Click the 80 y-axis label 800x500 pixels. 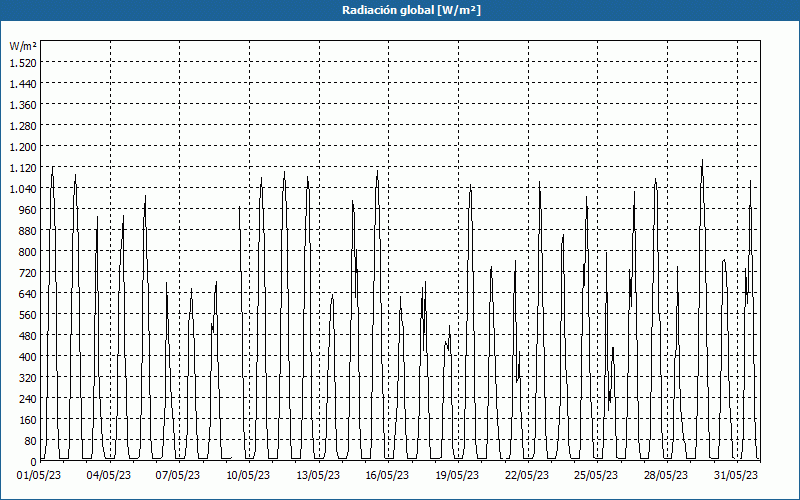(x=30, y=441)
